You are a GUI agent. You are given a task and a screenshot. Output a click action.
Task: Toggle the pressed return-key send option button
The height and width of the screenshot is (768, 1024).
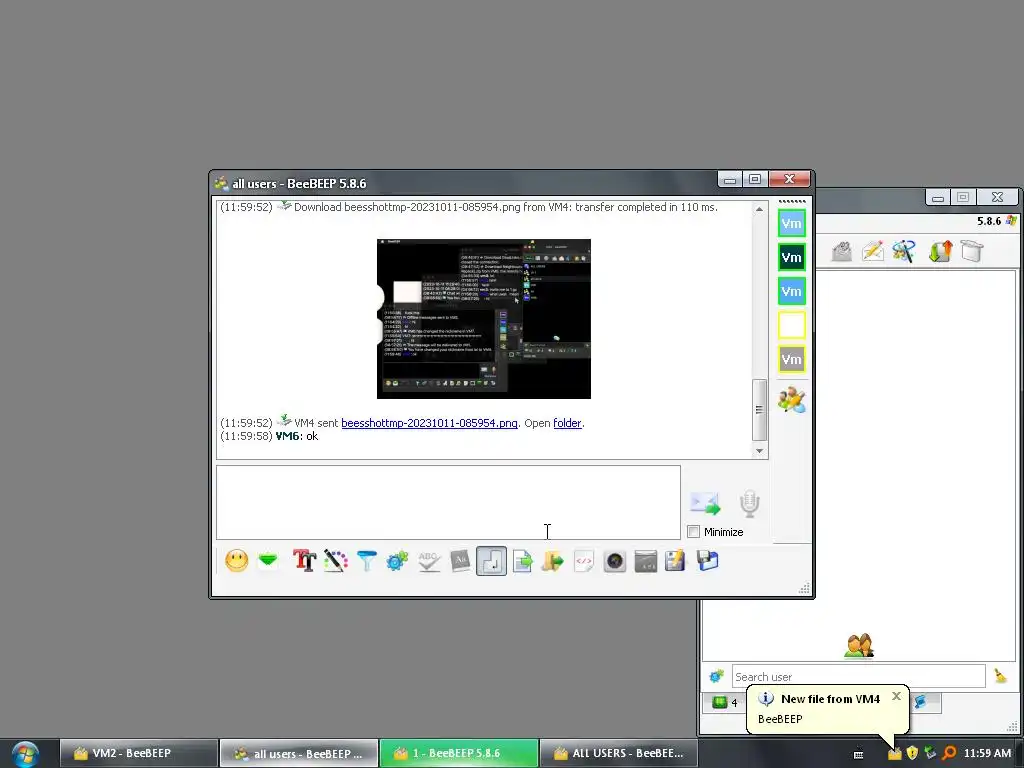(x=491, y=561)
